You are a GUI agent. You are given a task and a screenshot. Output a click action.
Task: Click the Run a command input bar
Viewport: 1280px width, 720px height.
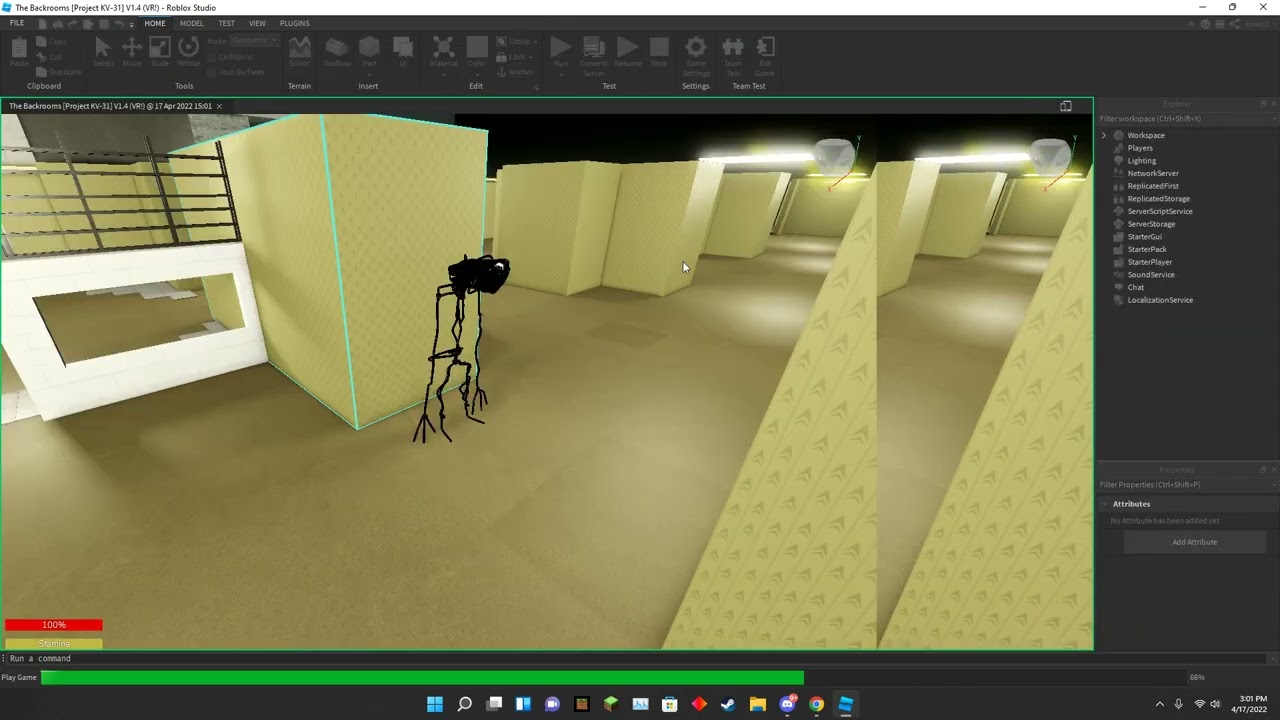(x=640, y=659)
